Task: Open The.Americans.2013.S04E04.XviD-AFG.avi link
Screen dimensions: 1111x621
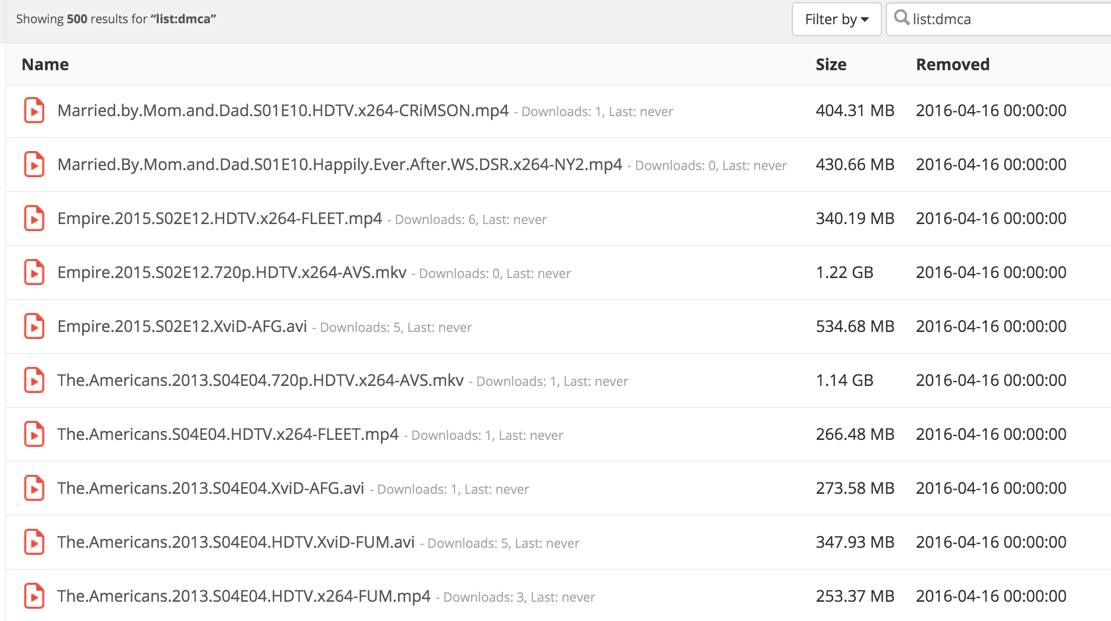Action: tap(210, 489)
